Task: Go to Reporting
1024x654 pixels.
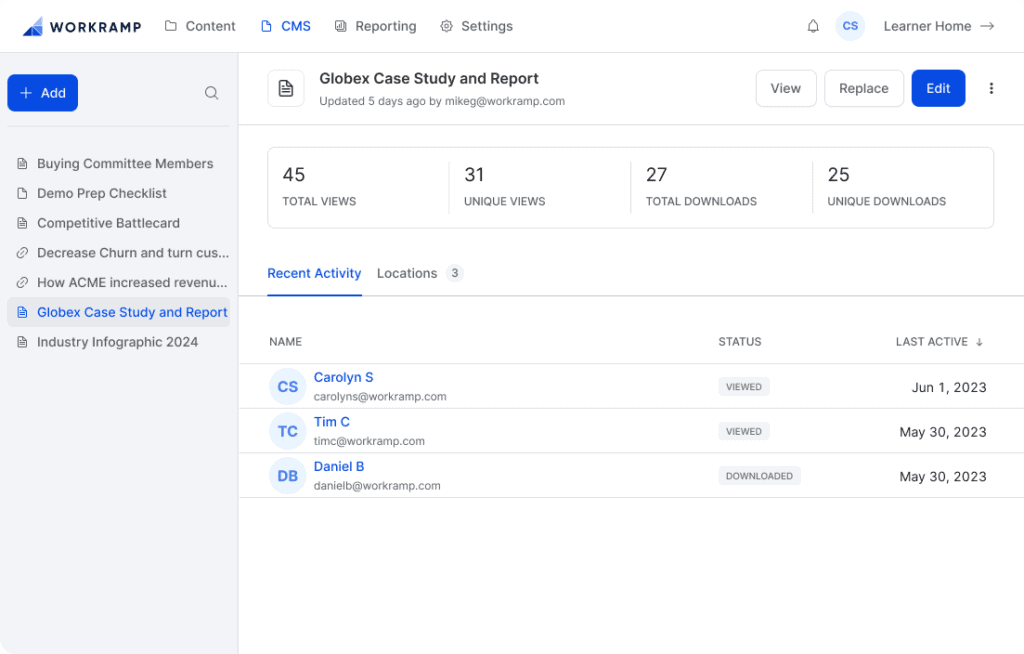Action: click(x=376, y=26)
